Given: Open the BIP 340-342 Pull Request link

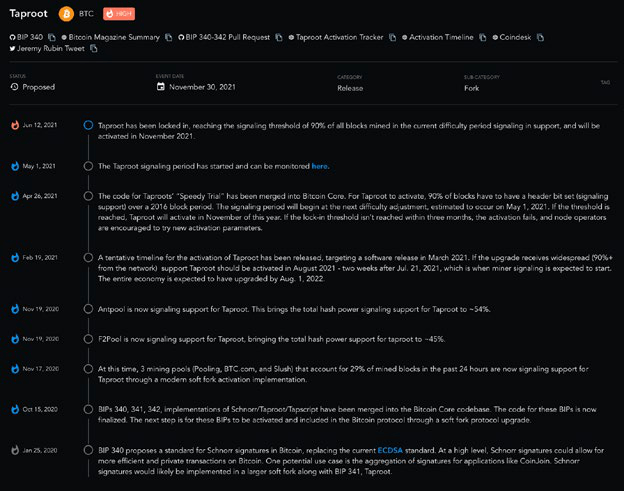Looking at the screenshot, I should (x=227, y=37).
